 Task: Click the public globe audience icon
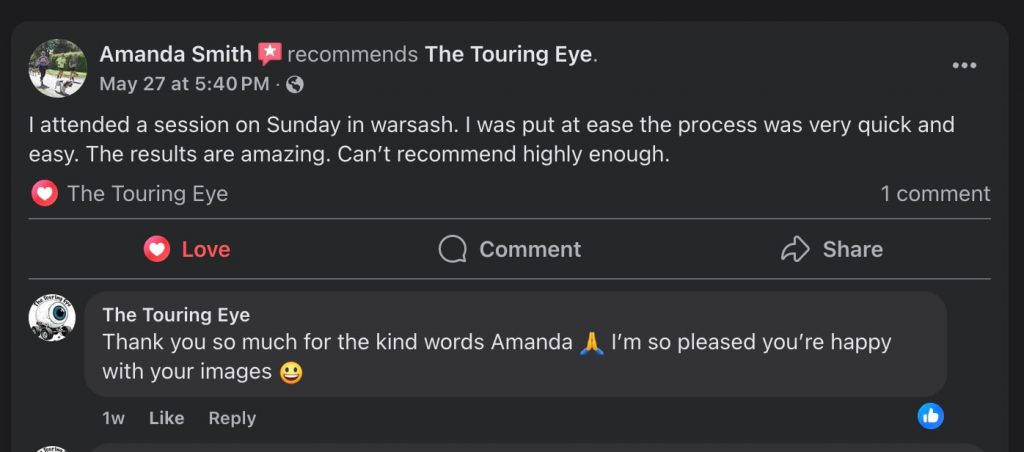pos(295,85)
